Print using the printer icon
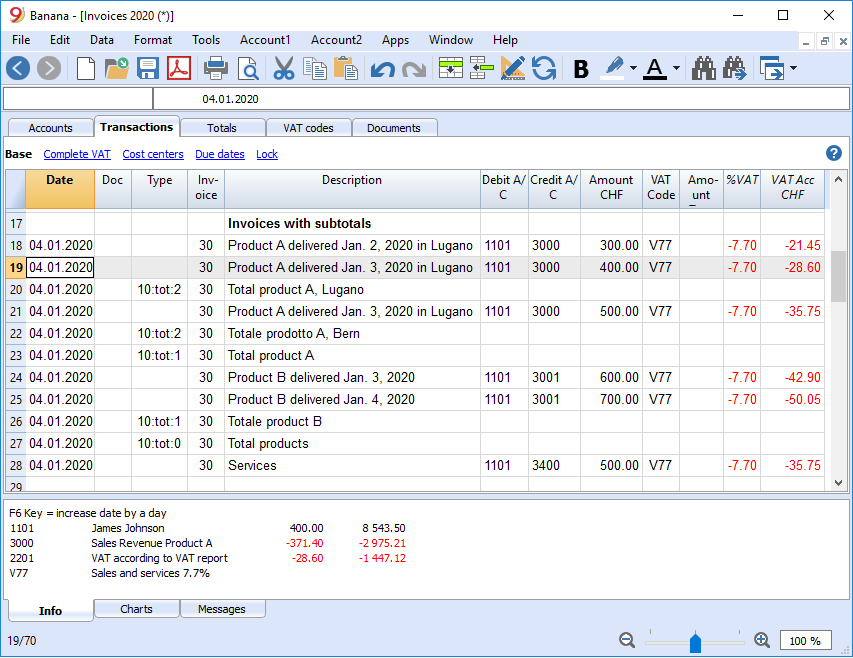 pyautogui.click(x=216, y=69)
